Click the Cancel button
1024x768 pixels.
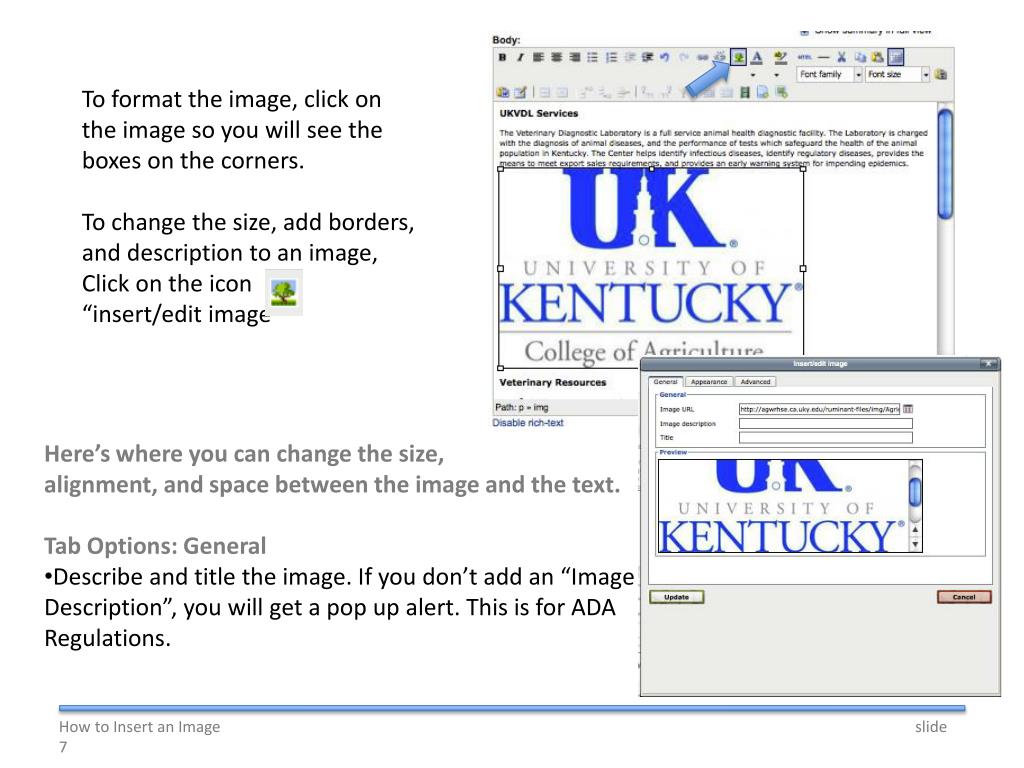pyautogui.click(x=964, y=597)
